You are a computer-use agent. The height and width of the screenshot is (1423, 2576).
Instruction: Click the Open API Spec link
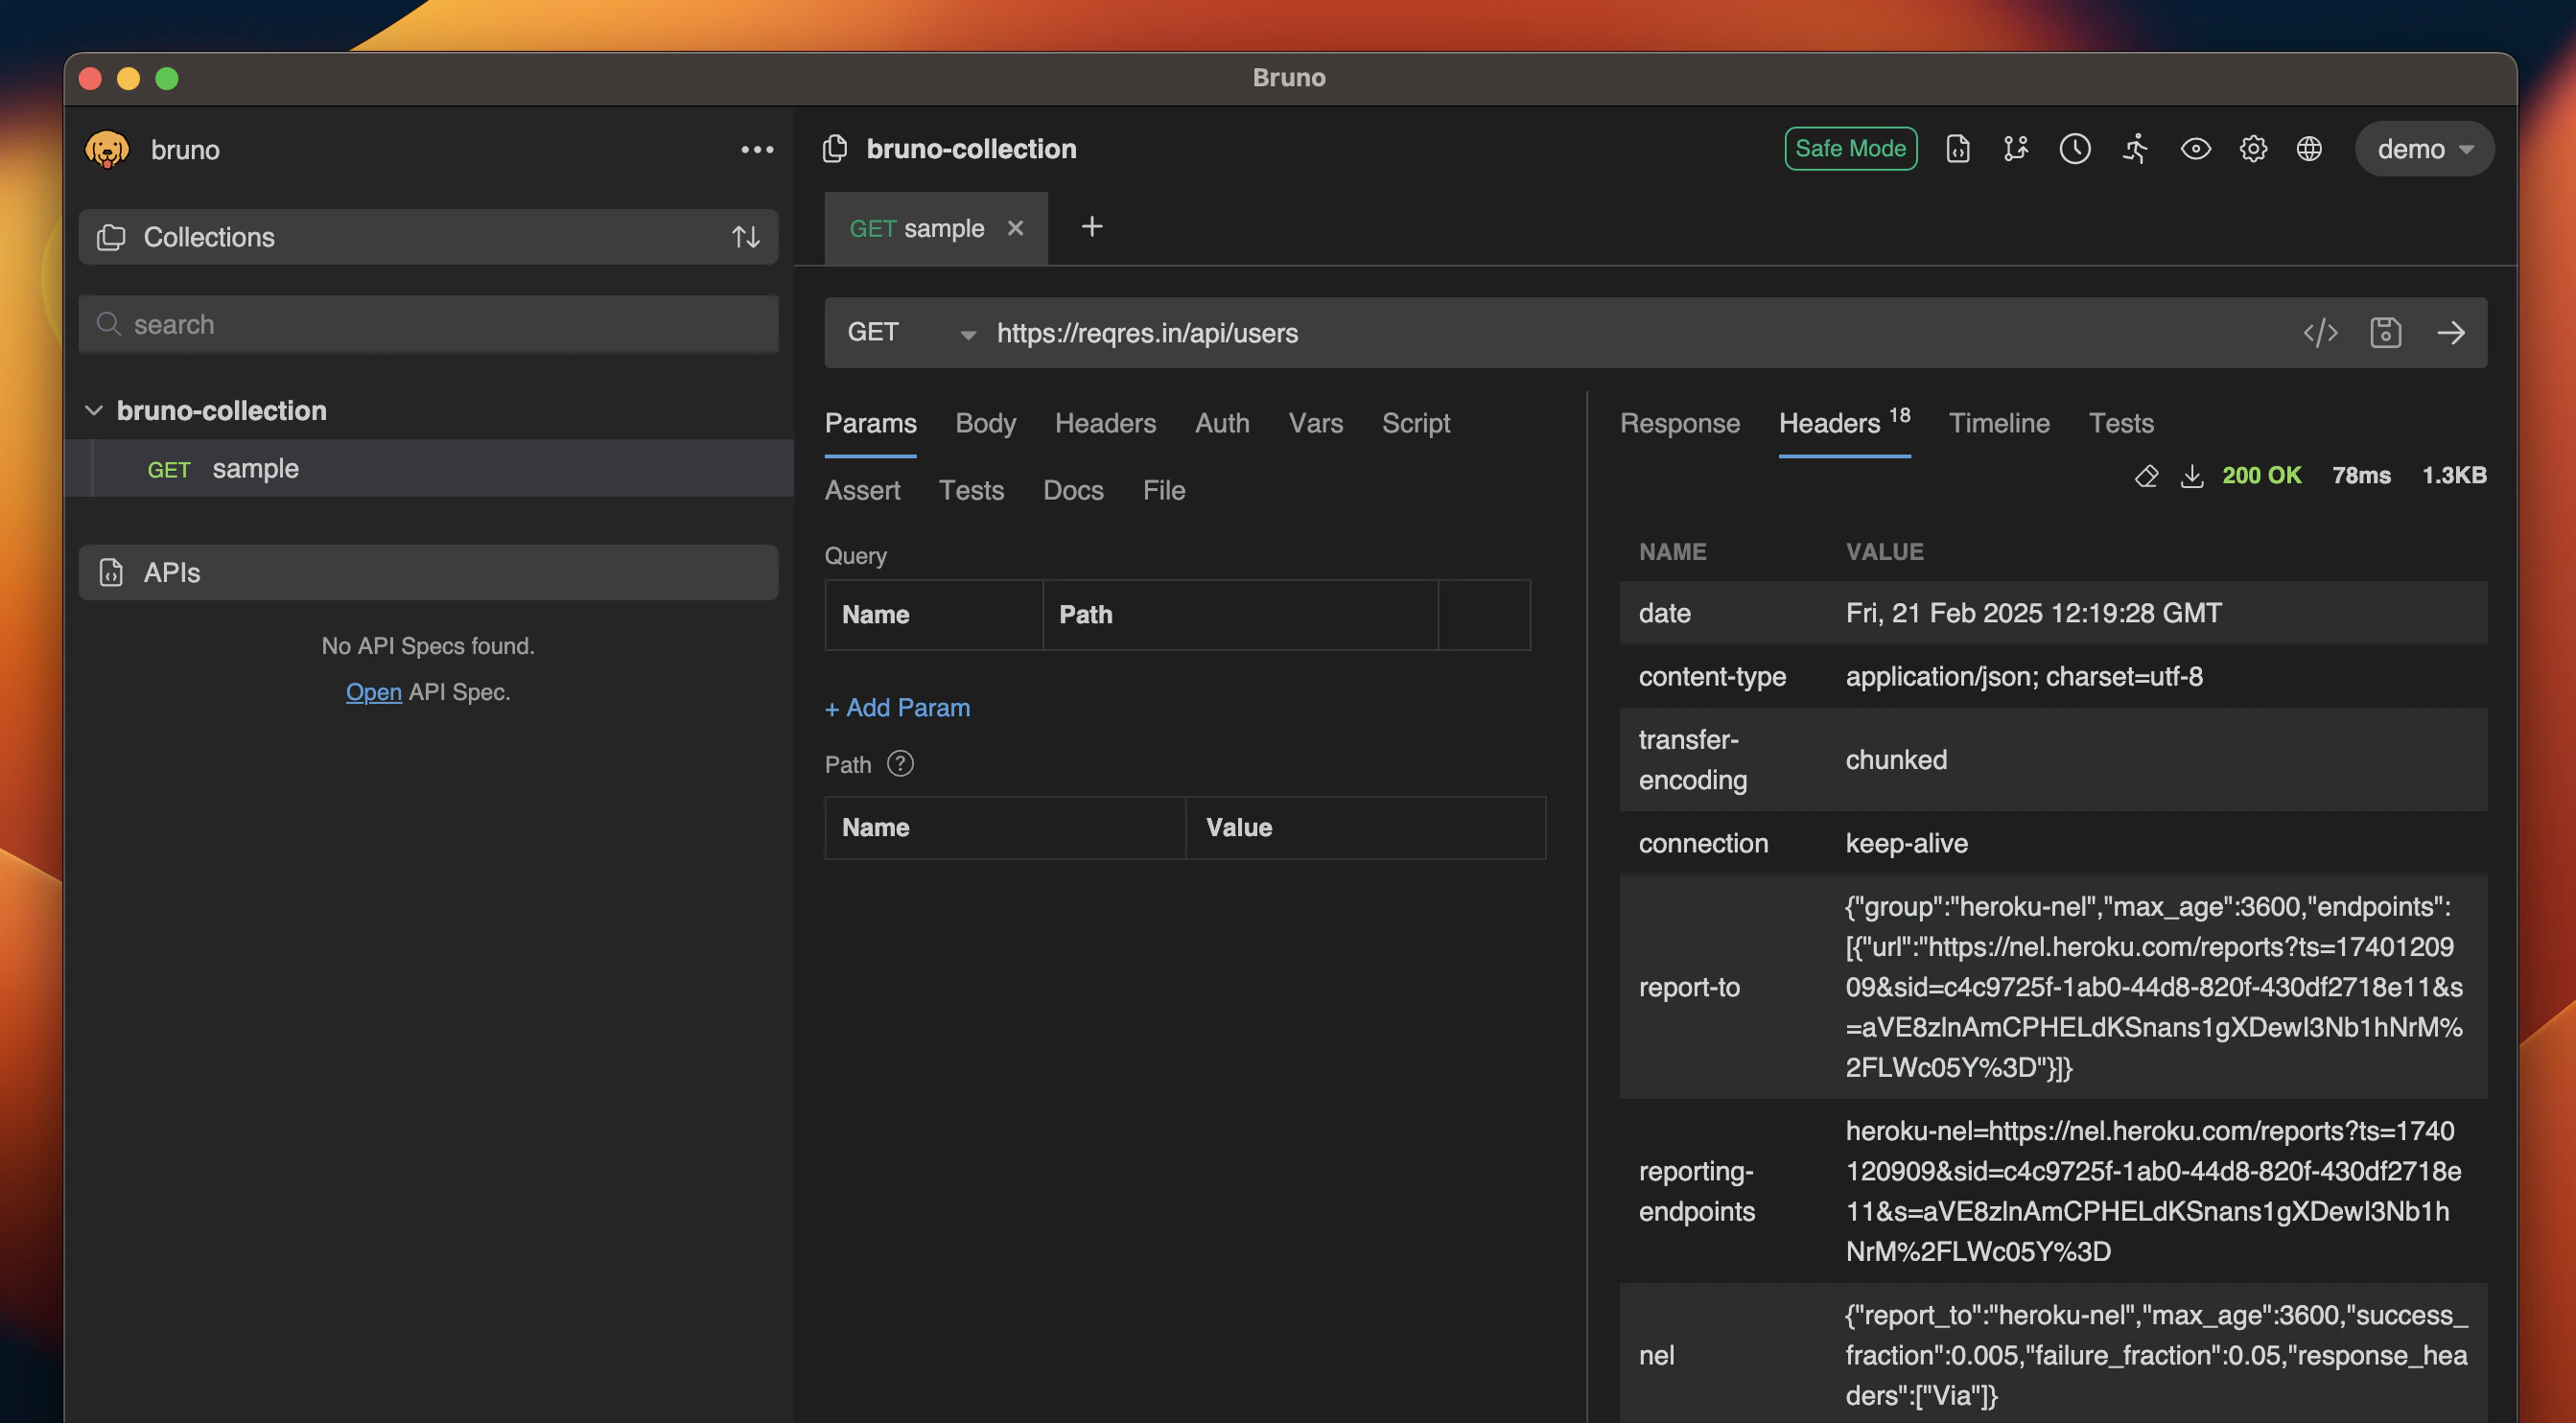tap(373, 692)
